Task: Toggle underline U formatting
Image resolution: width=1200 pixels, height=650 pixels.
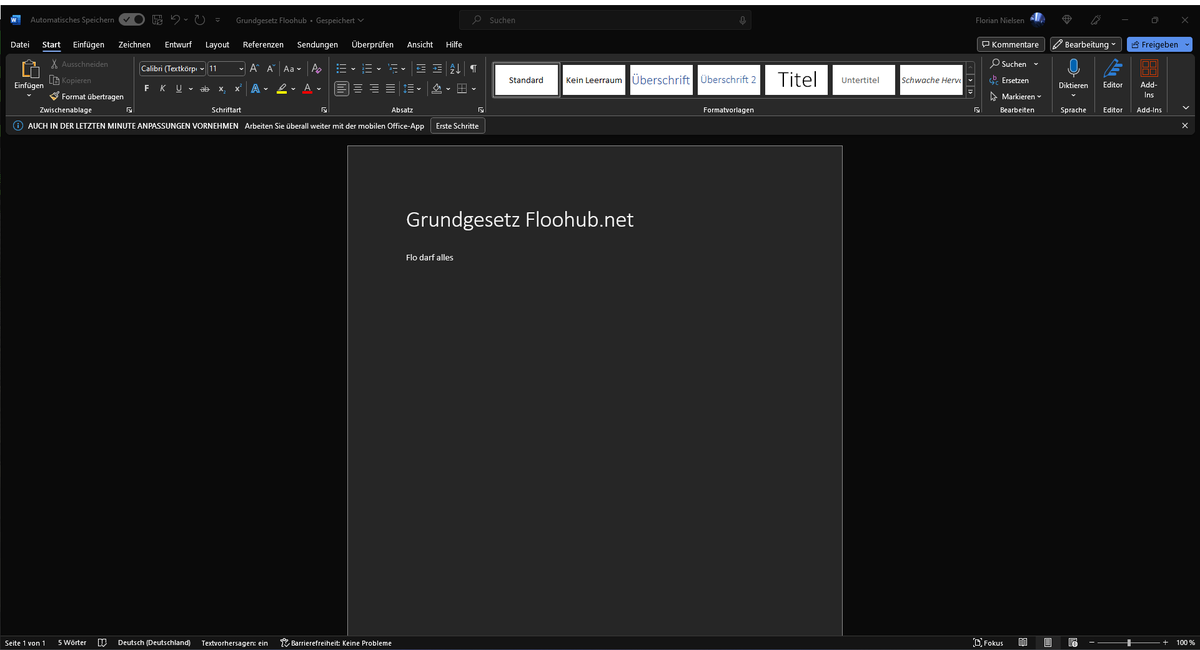Action: 179,88
